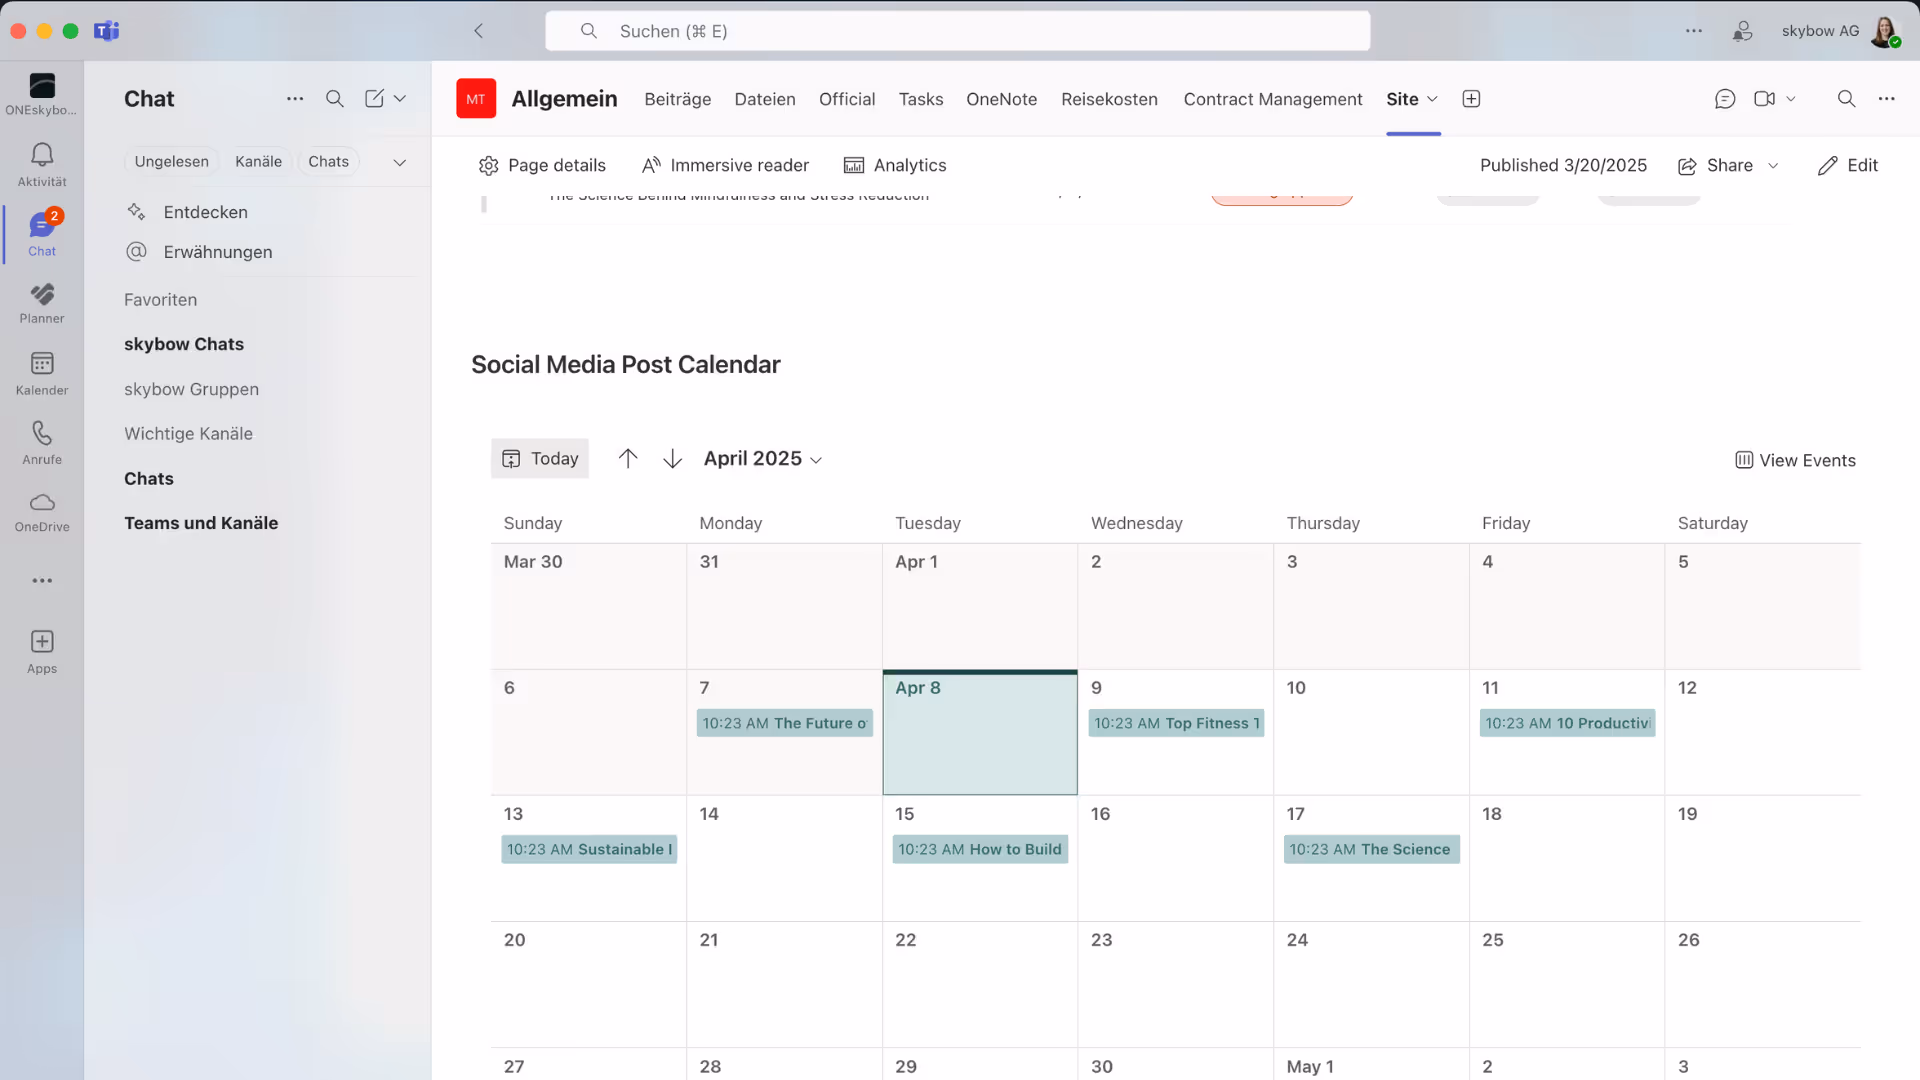Open the Official tab
The height and width of the screenshot is (1080, 1920).
click(x=847, y=99)
